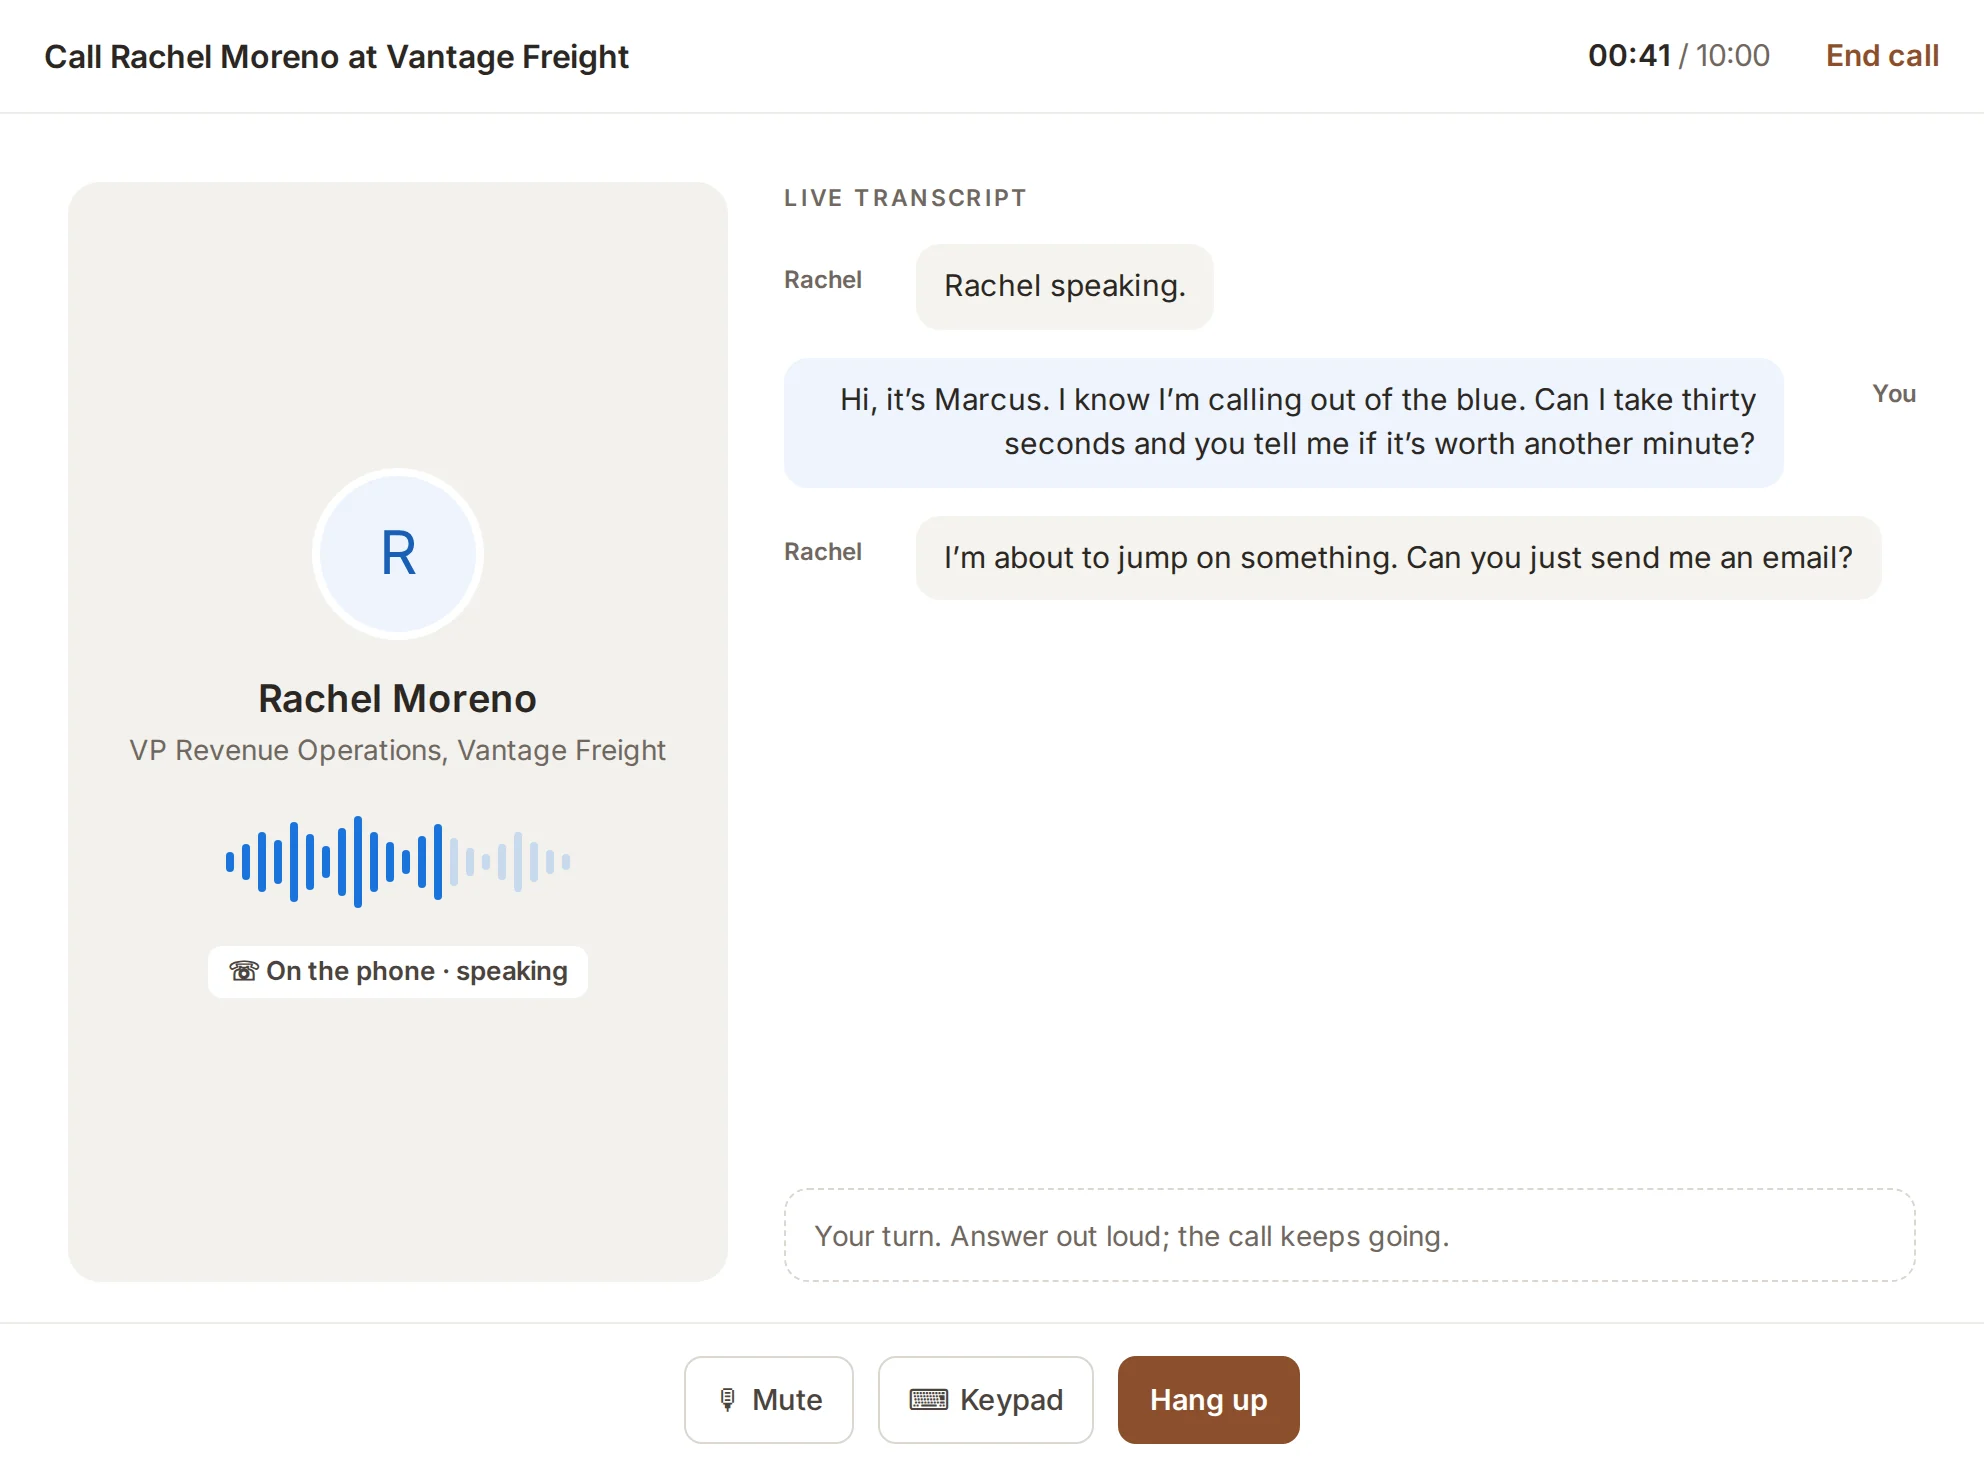The height and width of the screenshot is (1476, 1984).
Task: Click Rachel's avatar circle with letter R
Action: (x=398, y=554)
